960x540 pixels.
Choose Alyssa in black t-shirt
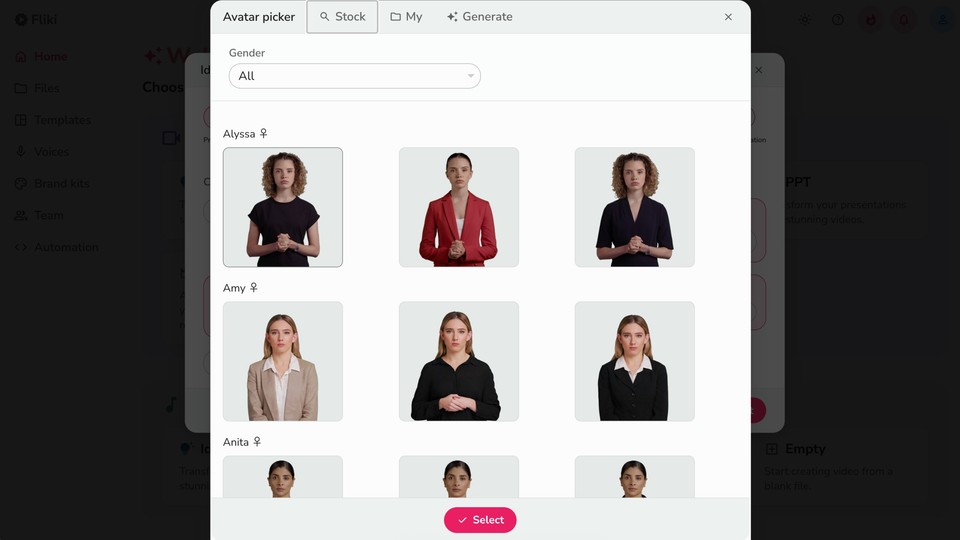[x=283, y=207]
